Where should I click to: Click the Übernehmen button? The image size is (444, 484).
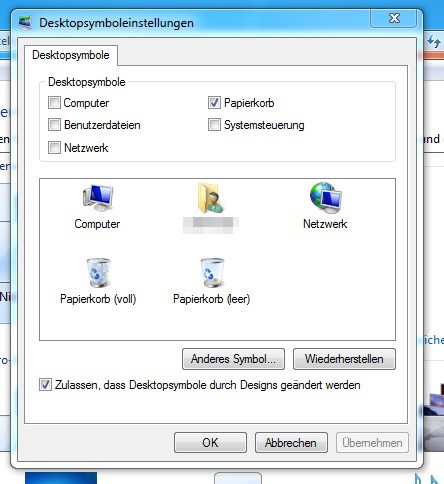coord(372,443)
